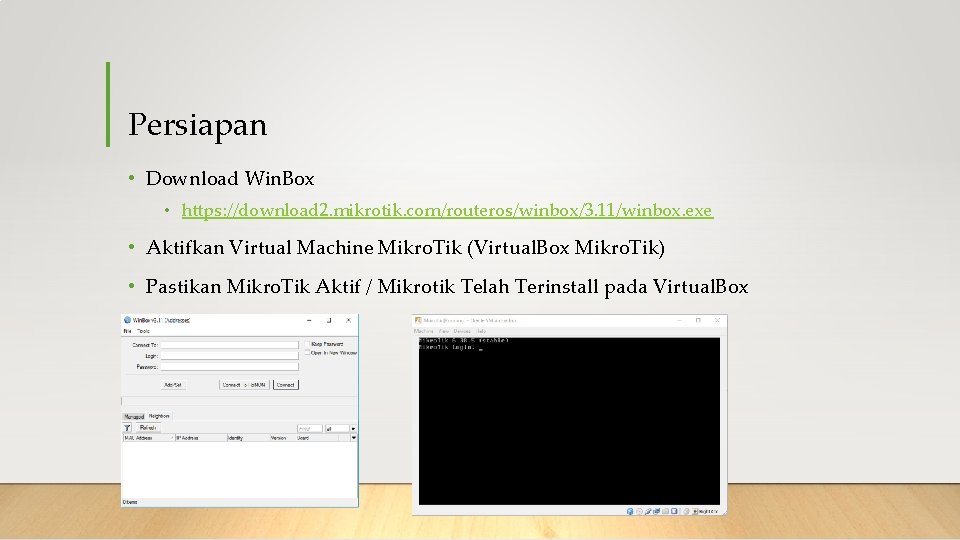Open the Machine menu in VirtualBox
The height and width of the screenshot is (540, 960).
424,331
